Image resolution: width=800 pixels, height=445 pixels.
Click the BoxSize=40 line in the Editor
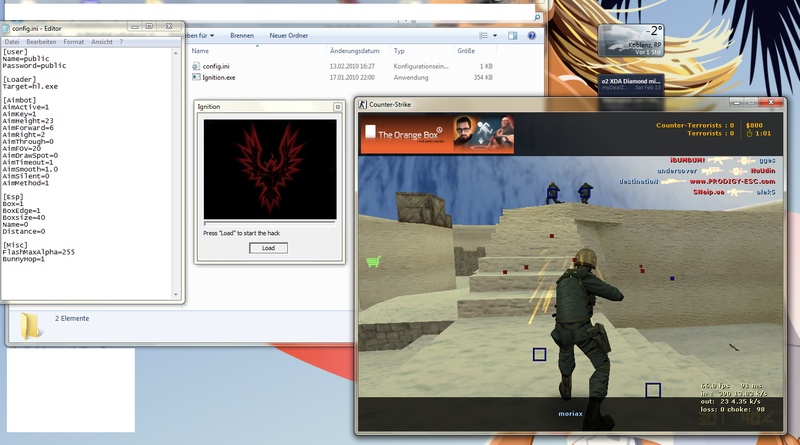pos(24,217)
